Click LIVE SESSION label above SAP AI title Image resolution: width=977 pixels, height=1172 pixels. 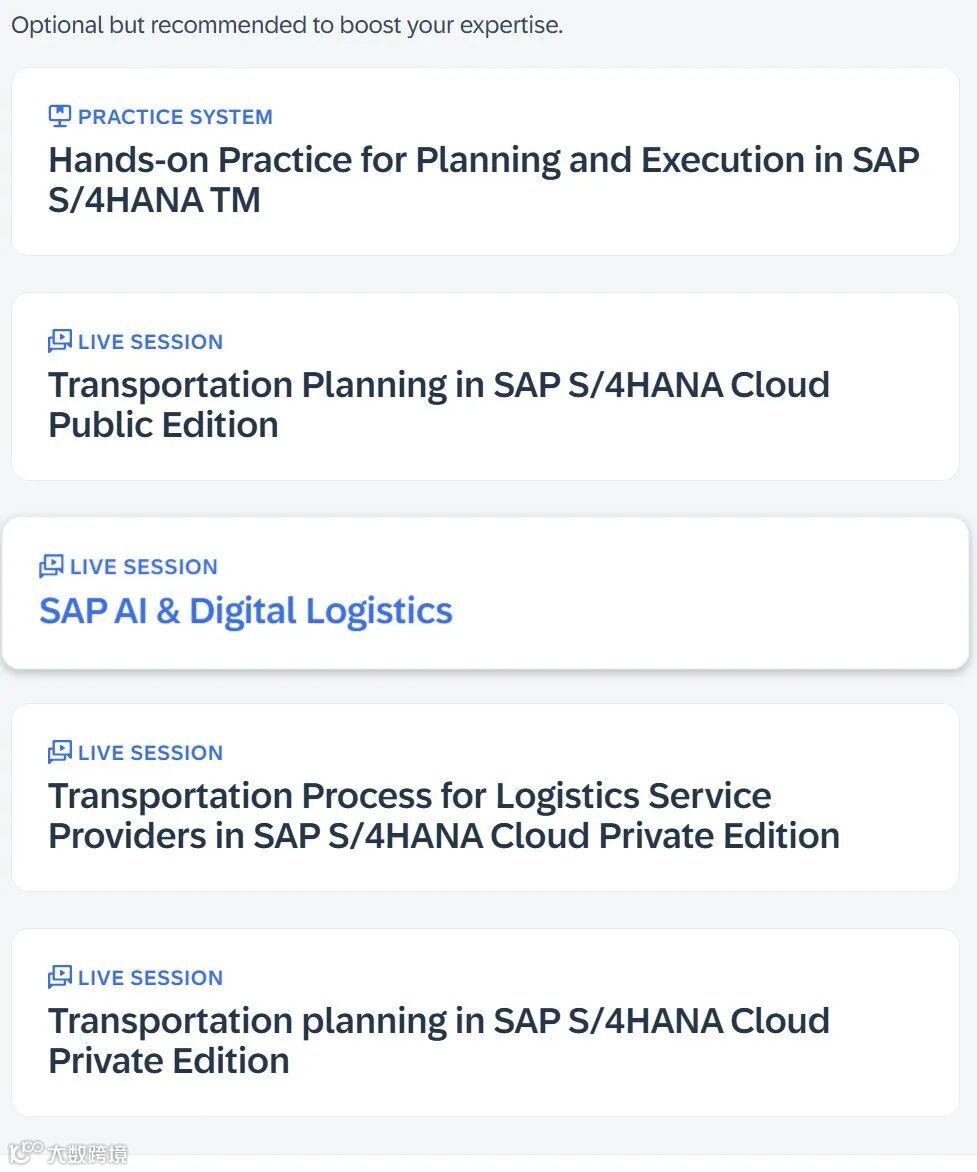pyautogui.click(x=143, y=567)
